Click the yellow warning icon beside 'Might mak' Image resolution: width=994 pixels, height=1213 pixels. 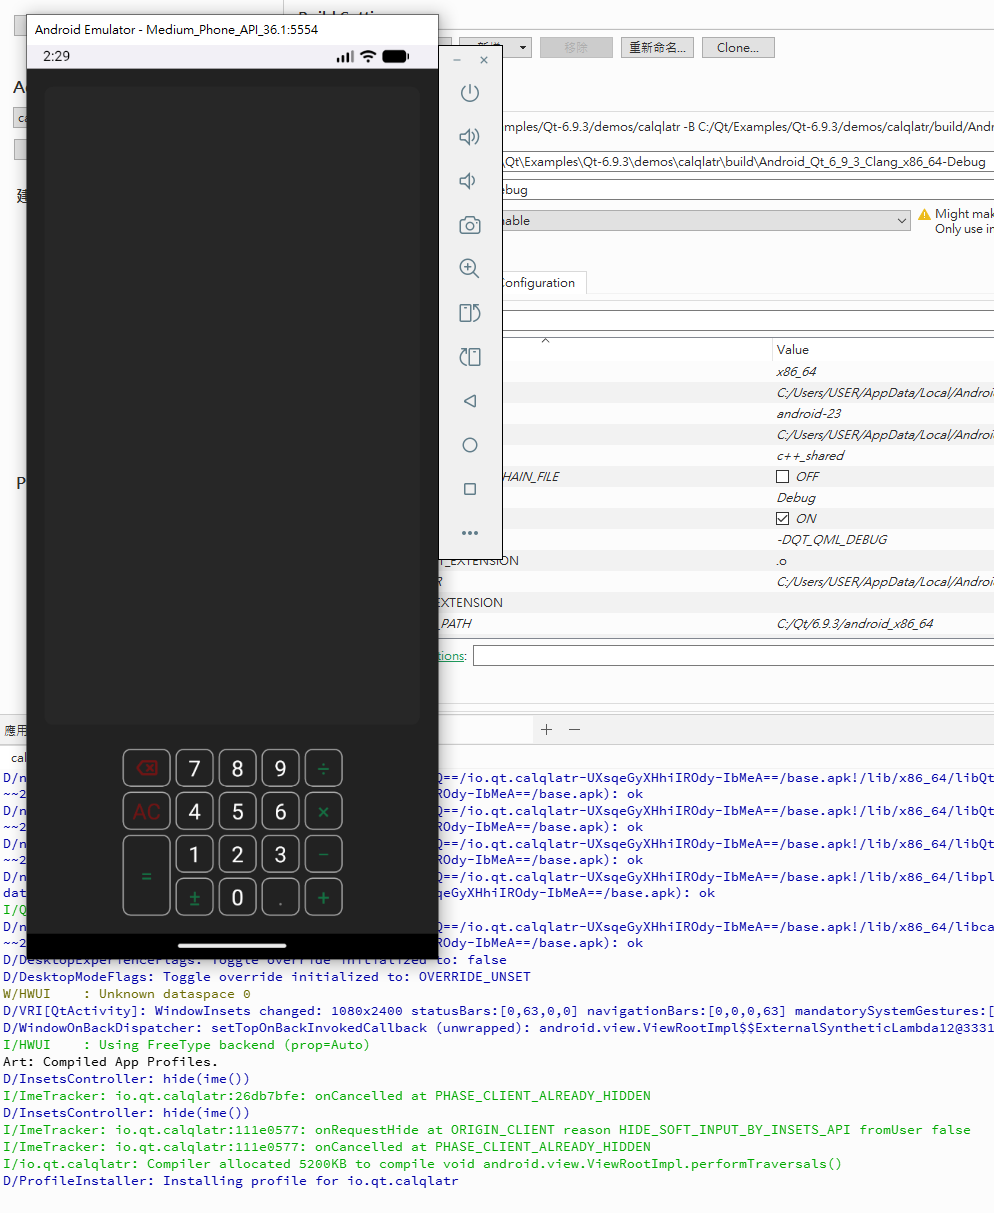coord(924,214)
